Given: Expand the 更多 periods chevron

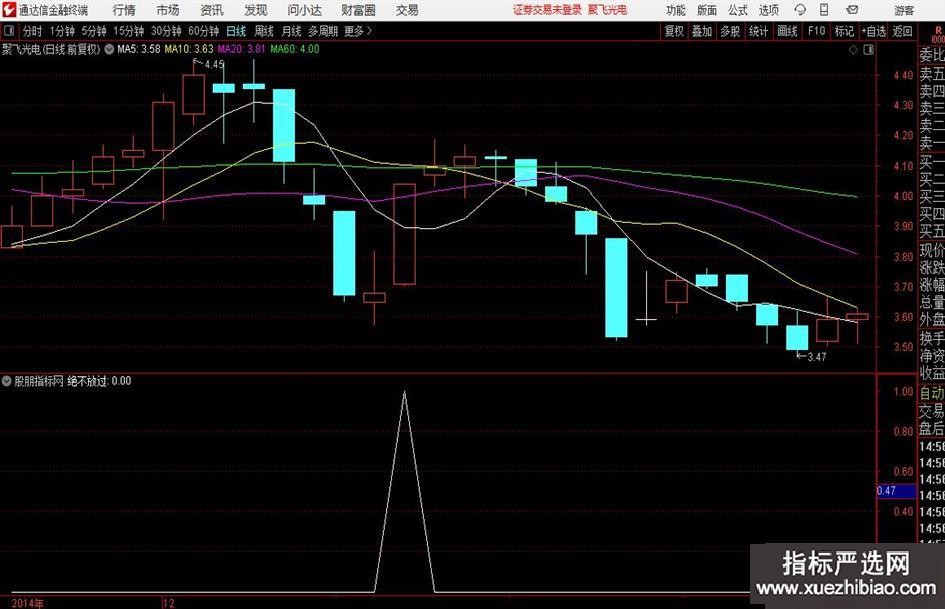Looking at the screenshot, I should 369,31.
